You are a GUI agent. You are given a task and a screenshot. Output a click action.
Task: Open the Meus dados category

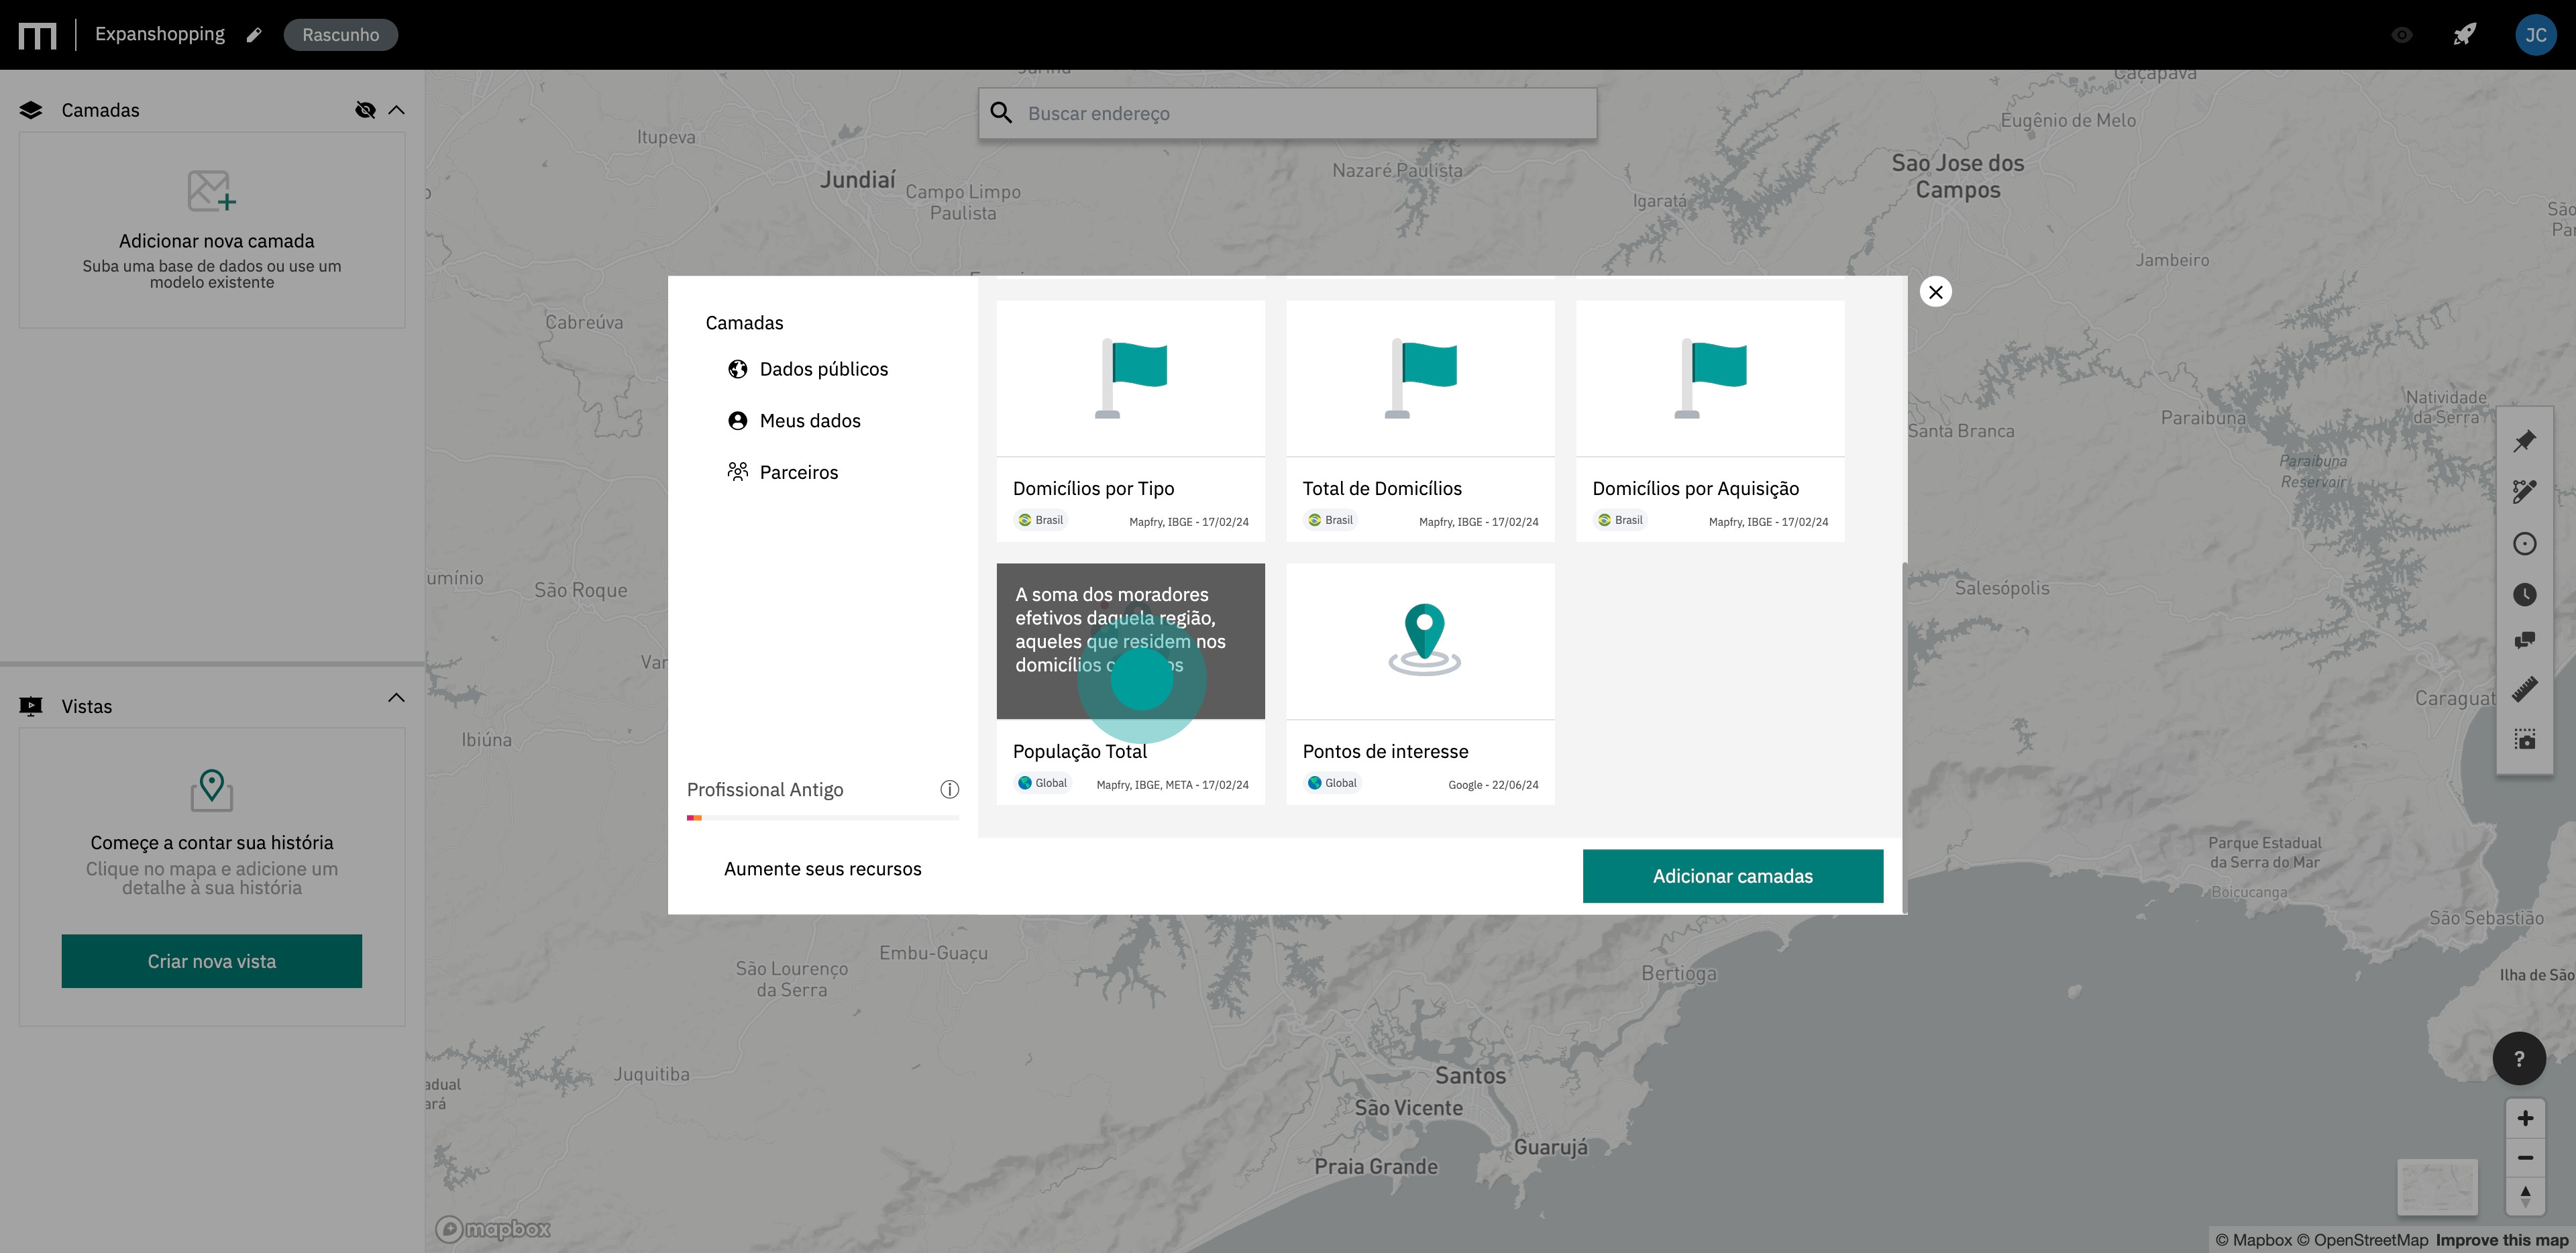809,421
